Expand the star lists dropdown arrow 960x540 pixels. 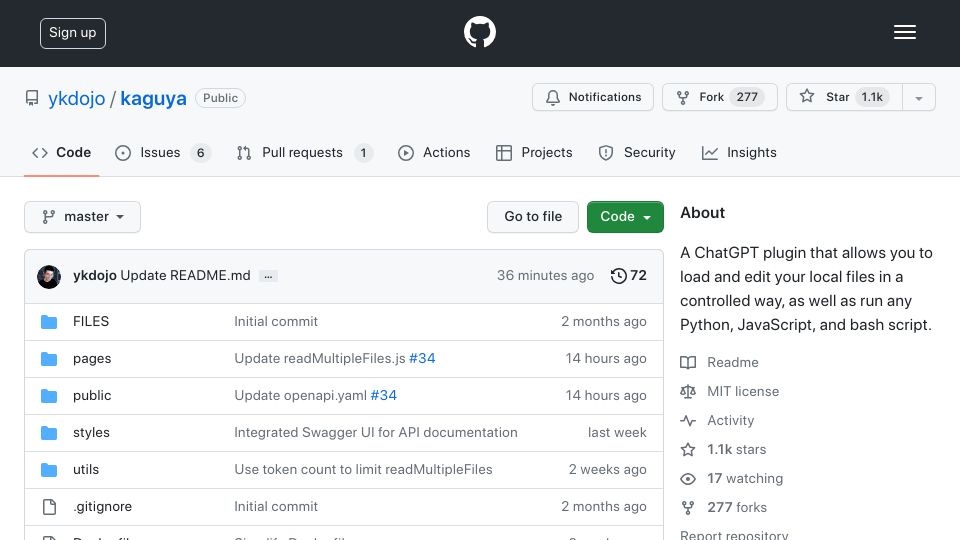click(919, 98)
